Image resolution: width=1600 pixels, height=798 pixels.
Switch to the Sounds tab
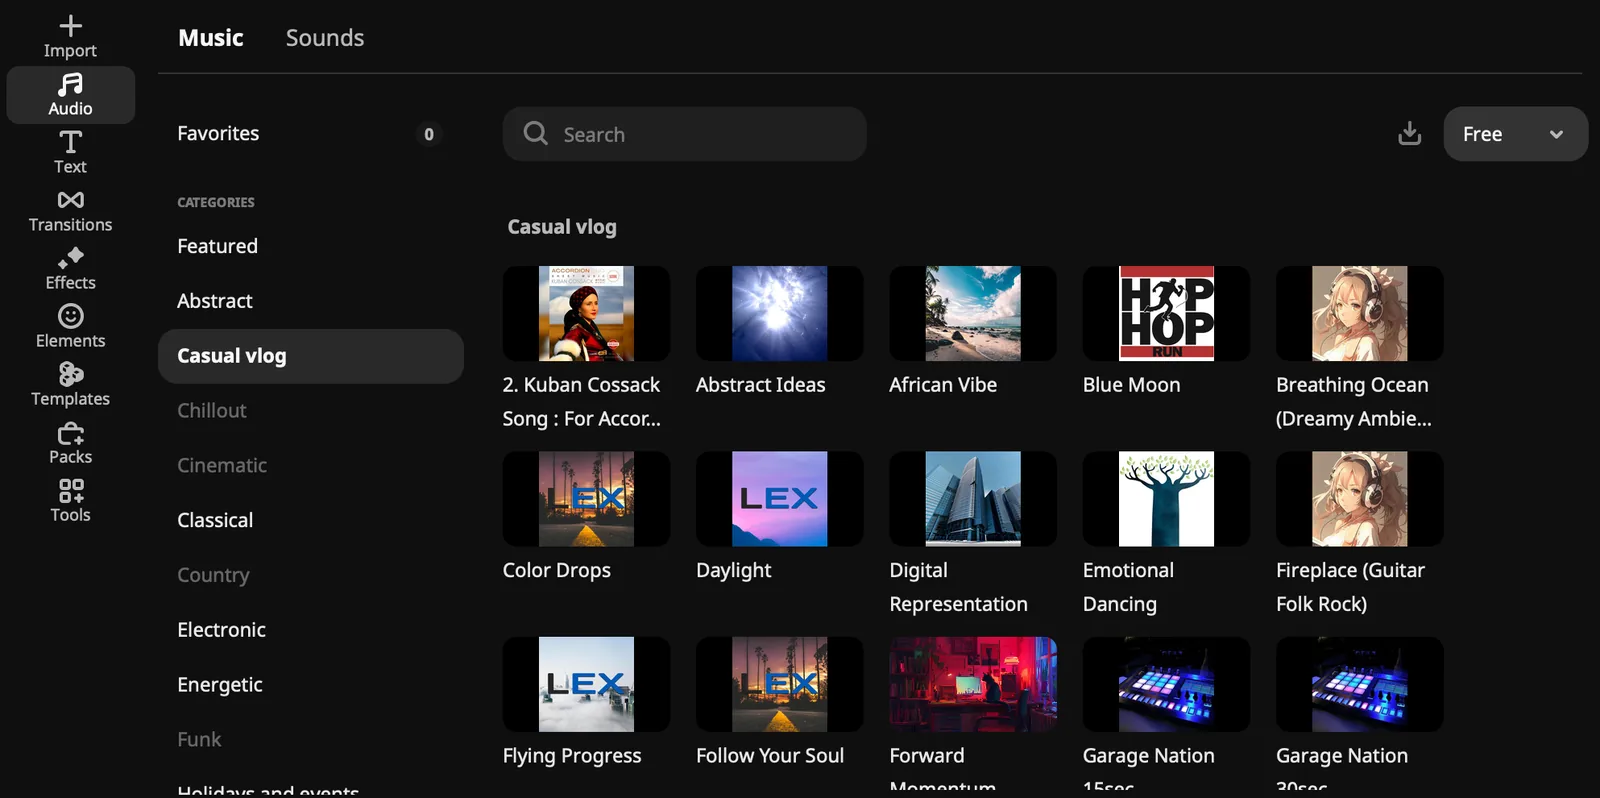tap(325, 37)
